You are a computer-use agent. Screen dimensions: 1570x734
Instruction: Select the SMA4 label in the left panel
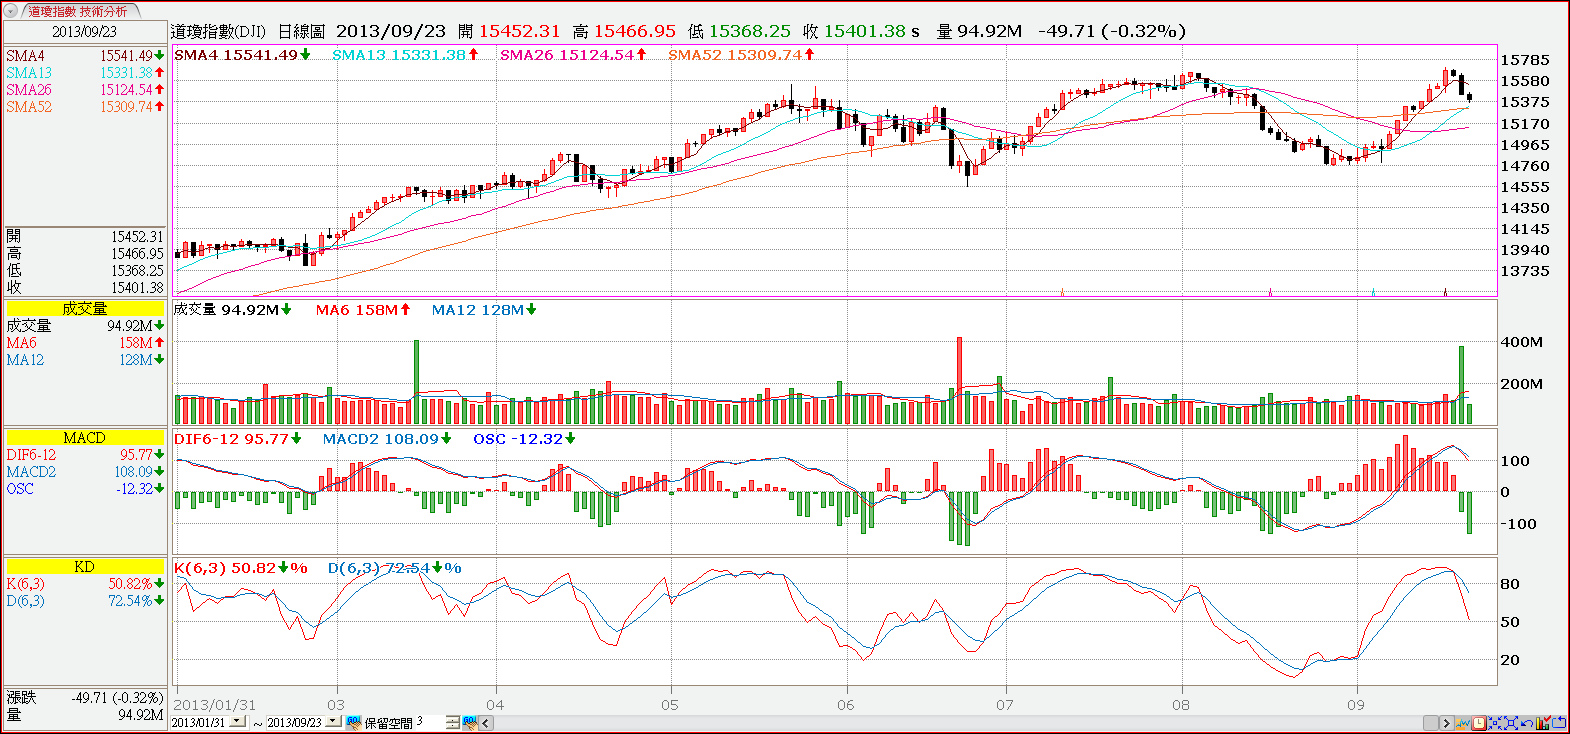click(x=26, y=56)
